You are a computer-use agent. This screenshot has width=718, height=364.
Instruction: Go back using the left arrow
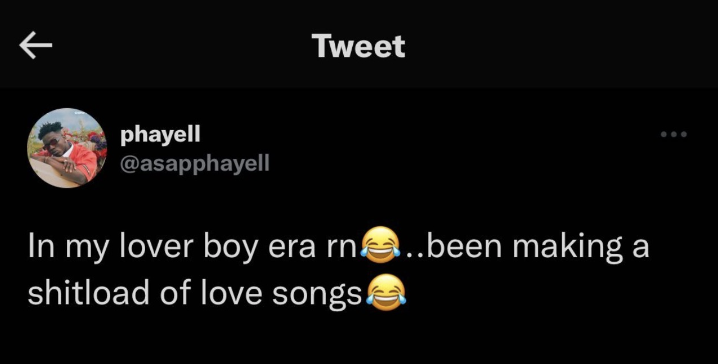tap(36, 45)
